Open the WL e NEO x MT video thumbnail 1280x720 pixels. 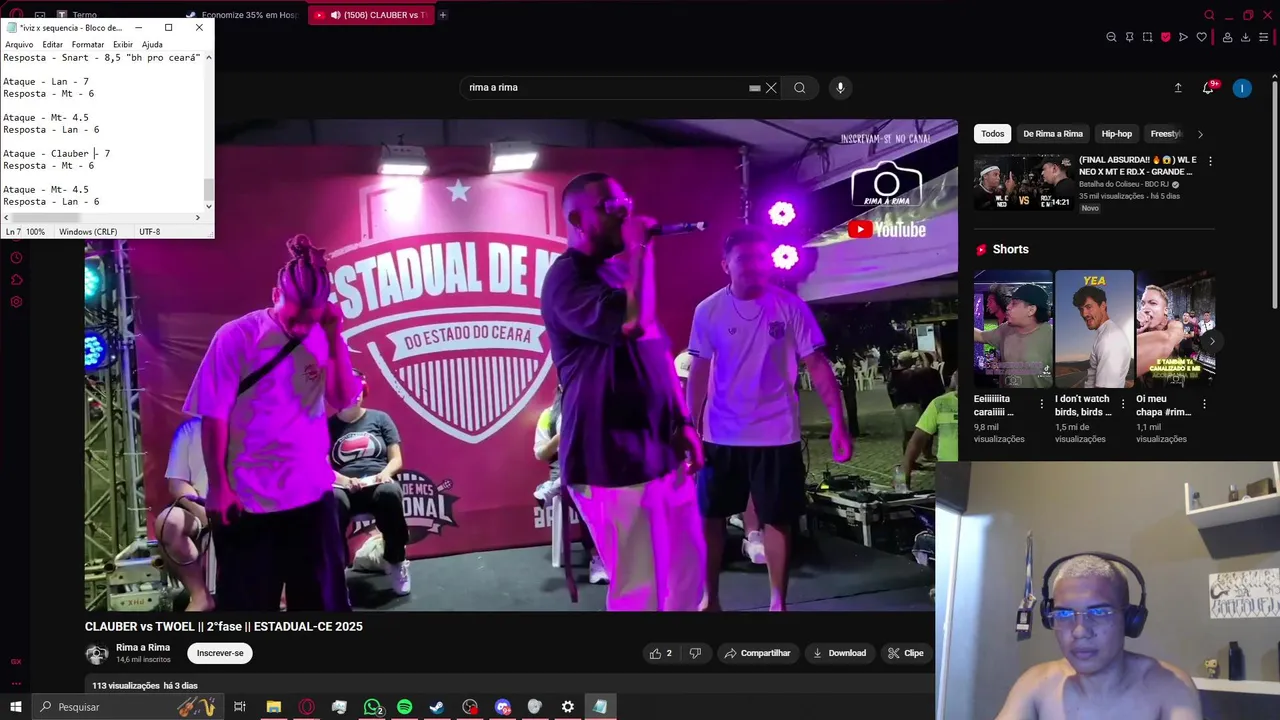1023,181
